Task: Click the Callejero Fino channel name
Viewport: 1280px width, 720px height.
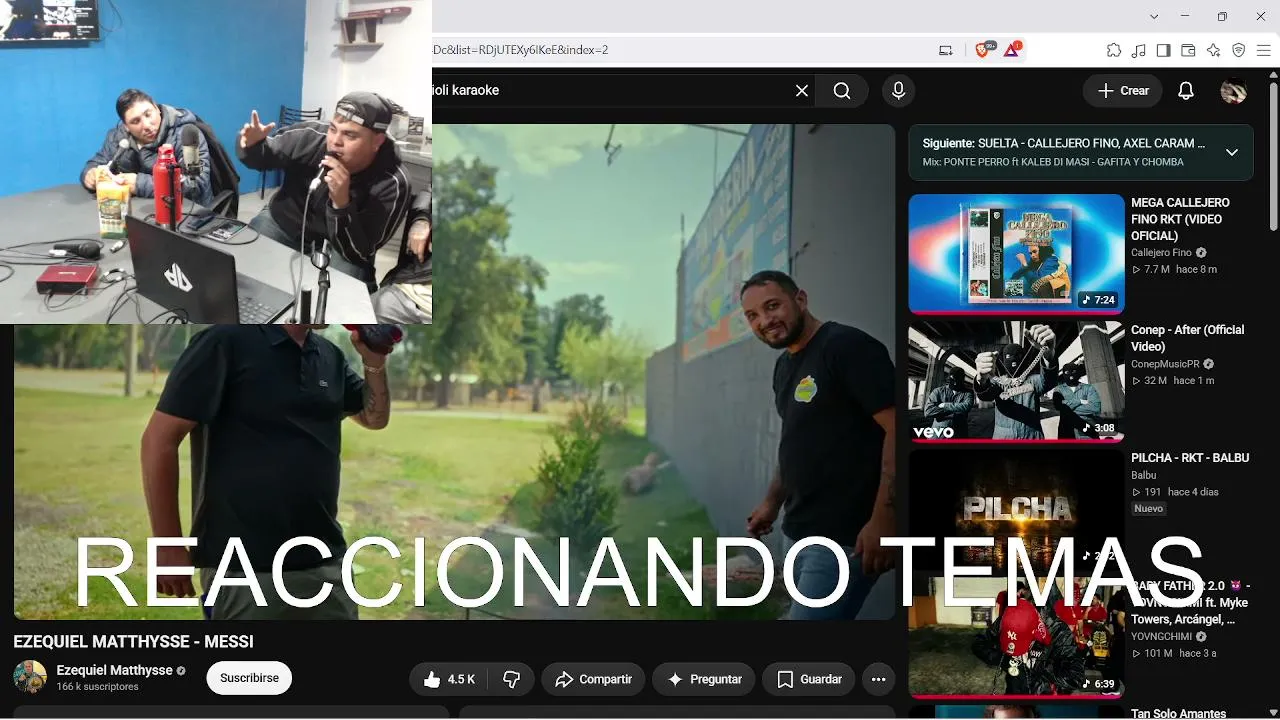Action: (1161, 253)
